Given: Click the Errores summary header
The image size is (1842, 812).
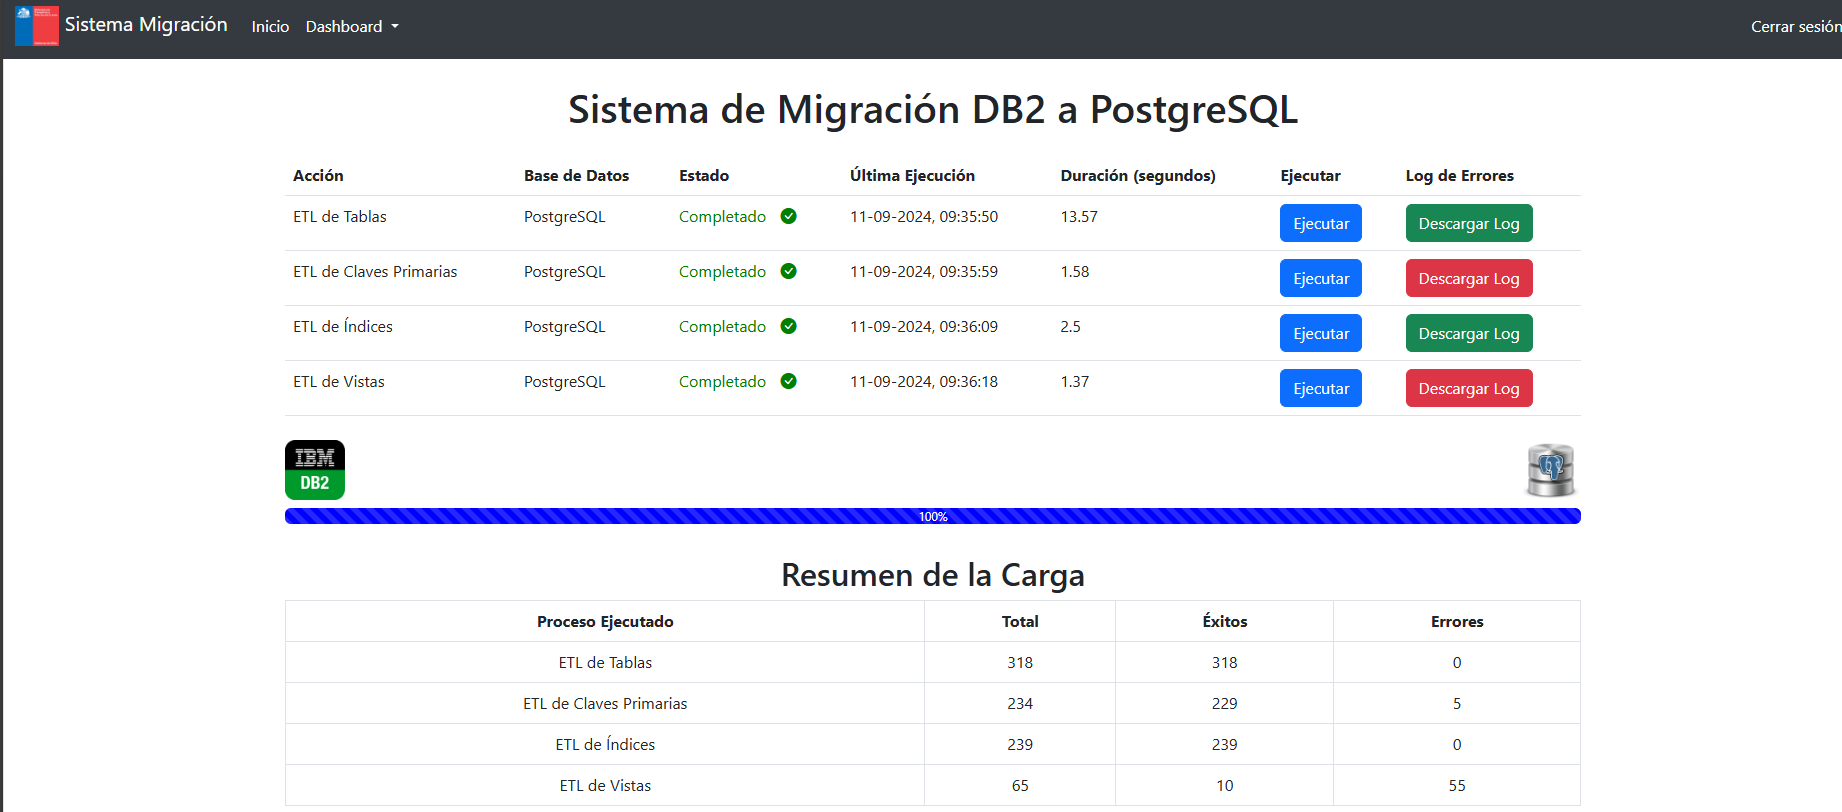Looking at the screenshot, I should pos(1457,621).
